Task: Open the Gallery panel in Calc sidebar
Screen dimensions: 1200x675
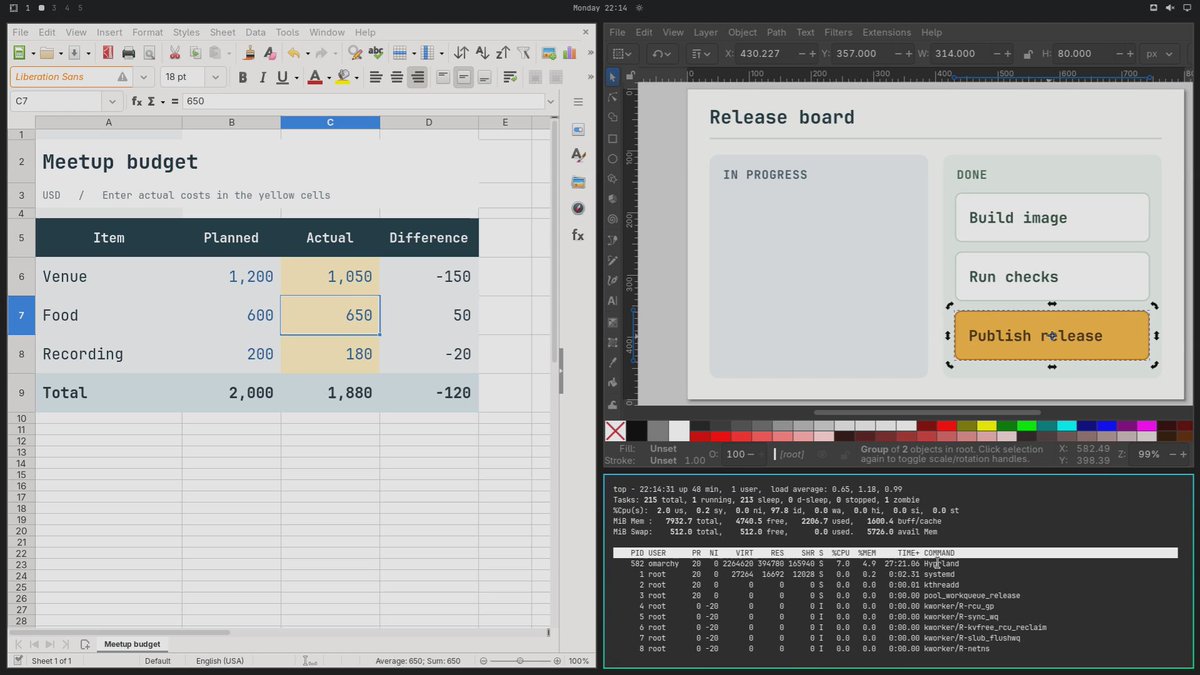Action: [578, 182]
